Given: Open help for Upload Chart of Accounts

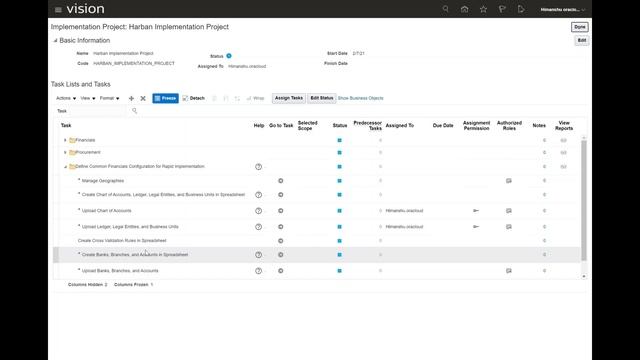Looking at the screenshot, I should 258,211.
